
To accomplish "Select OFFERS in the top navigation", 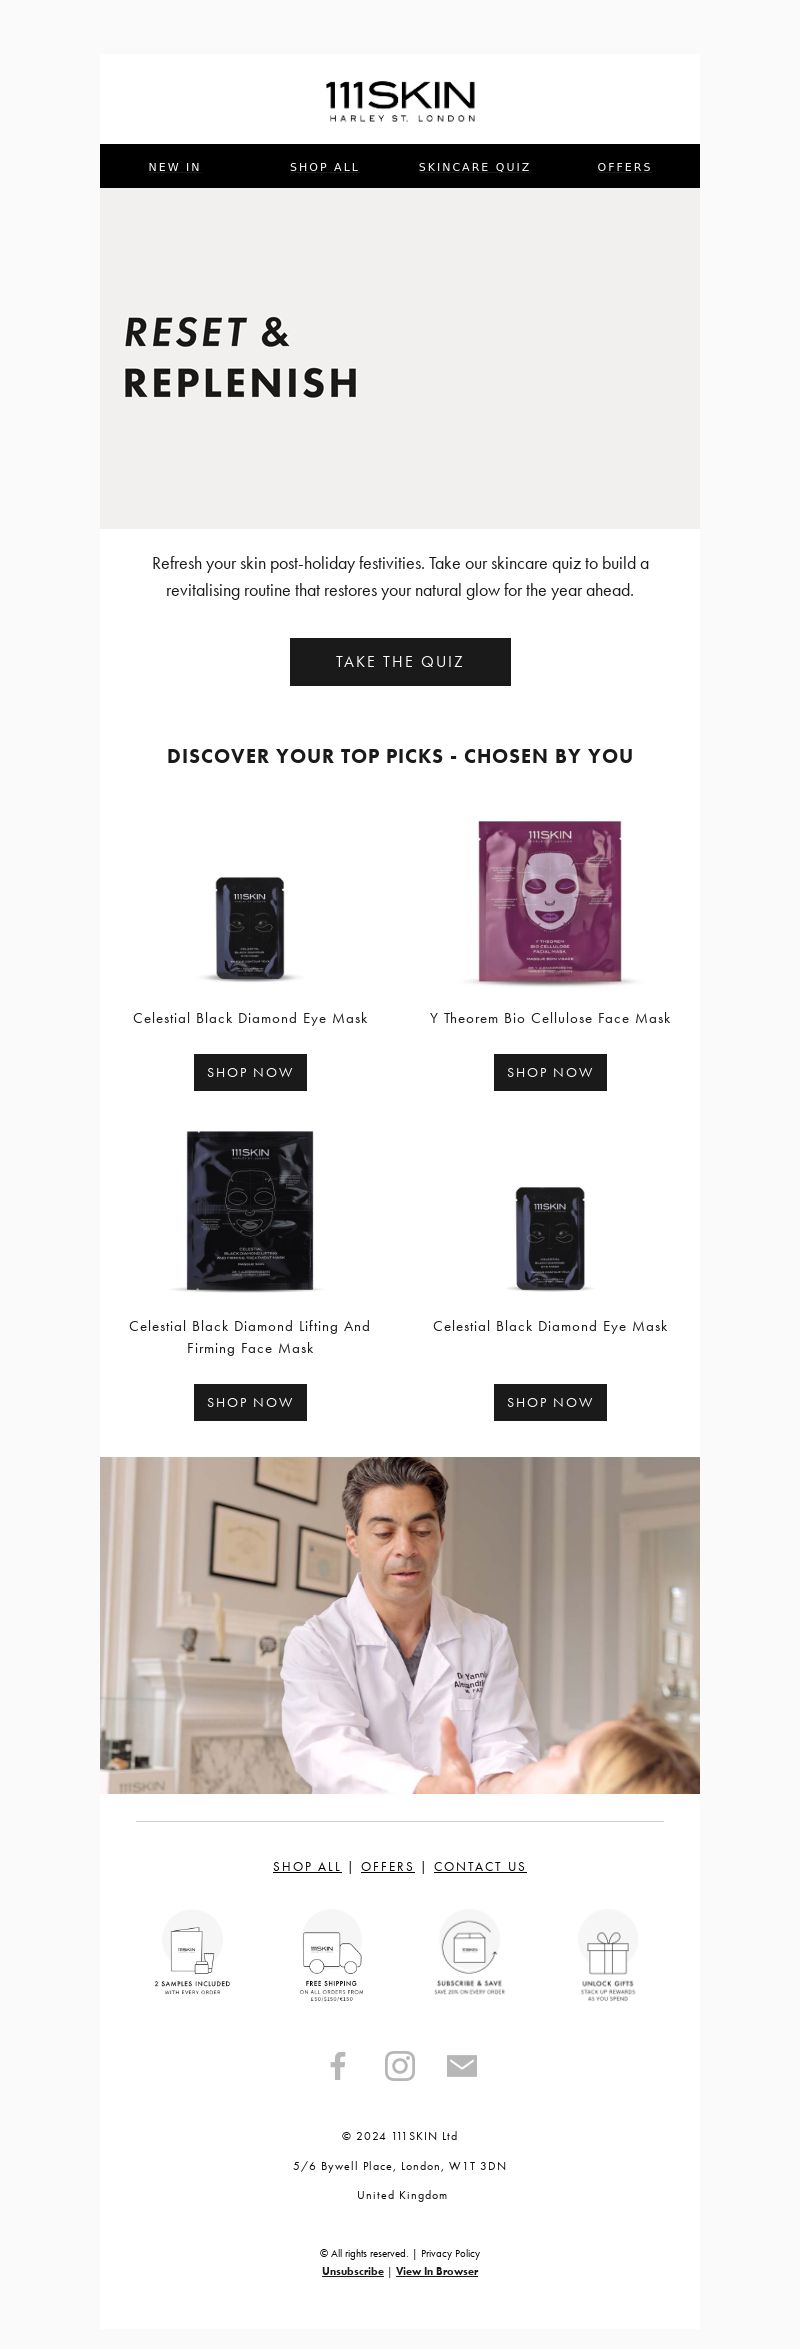I will pos(625,167).
